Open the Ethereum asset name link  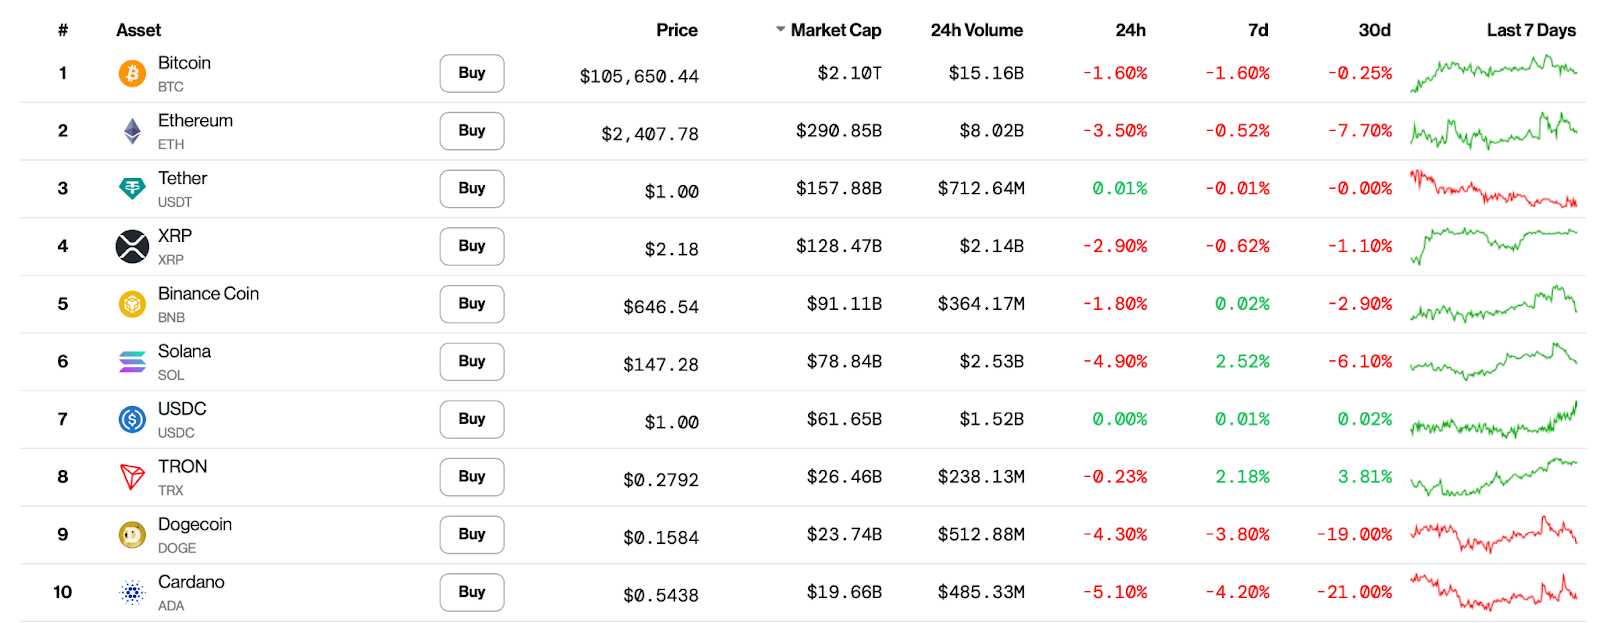pyautogui.click(x=195, y=121)
